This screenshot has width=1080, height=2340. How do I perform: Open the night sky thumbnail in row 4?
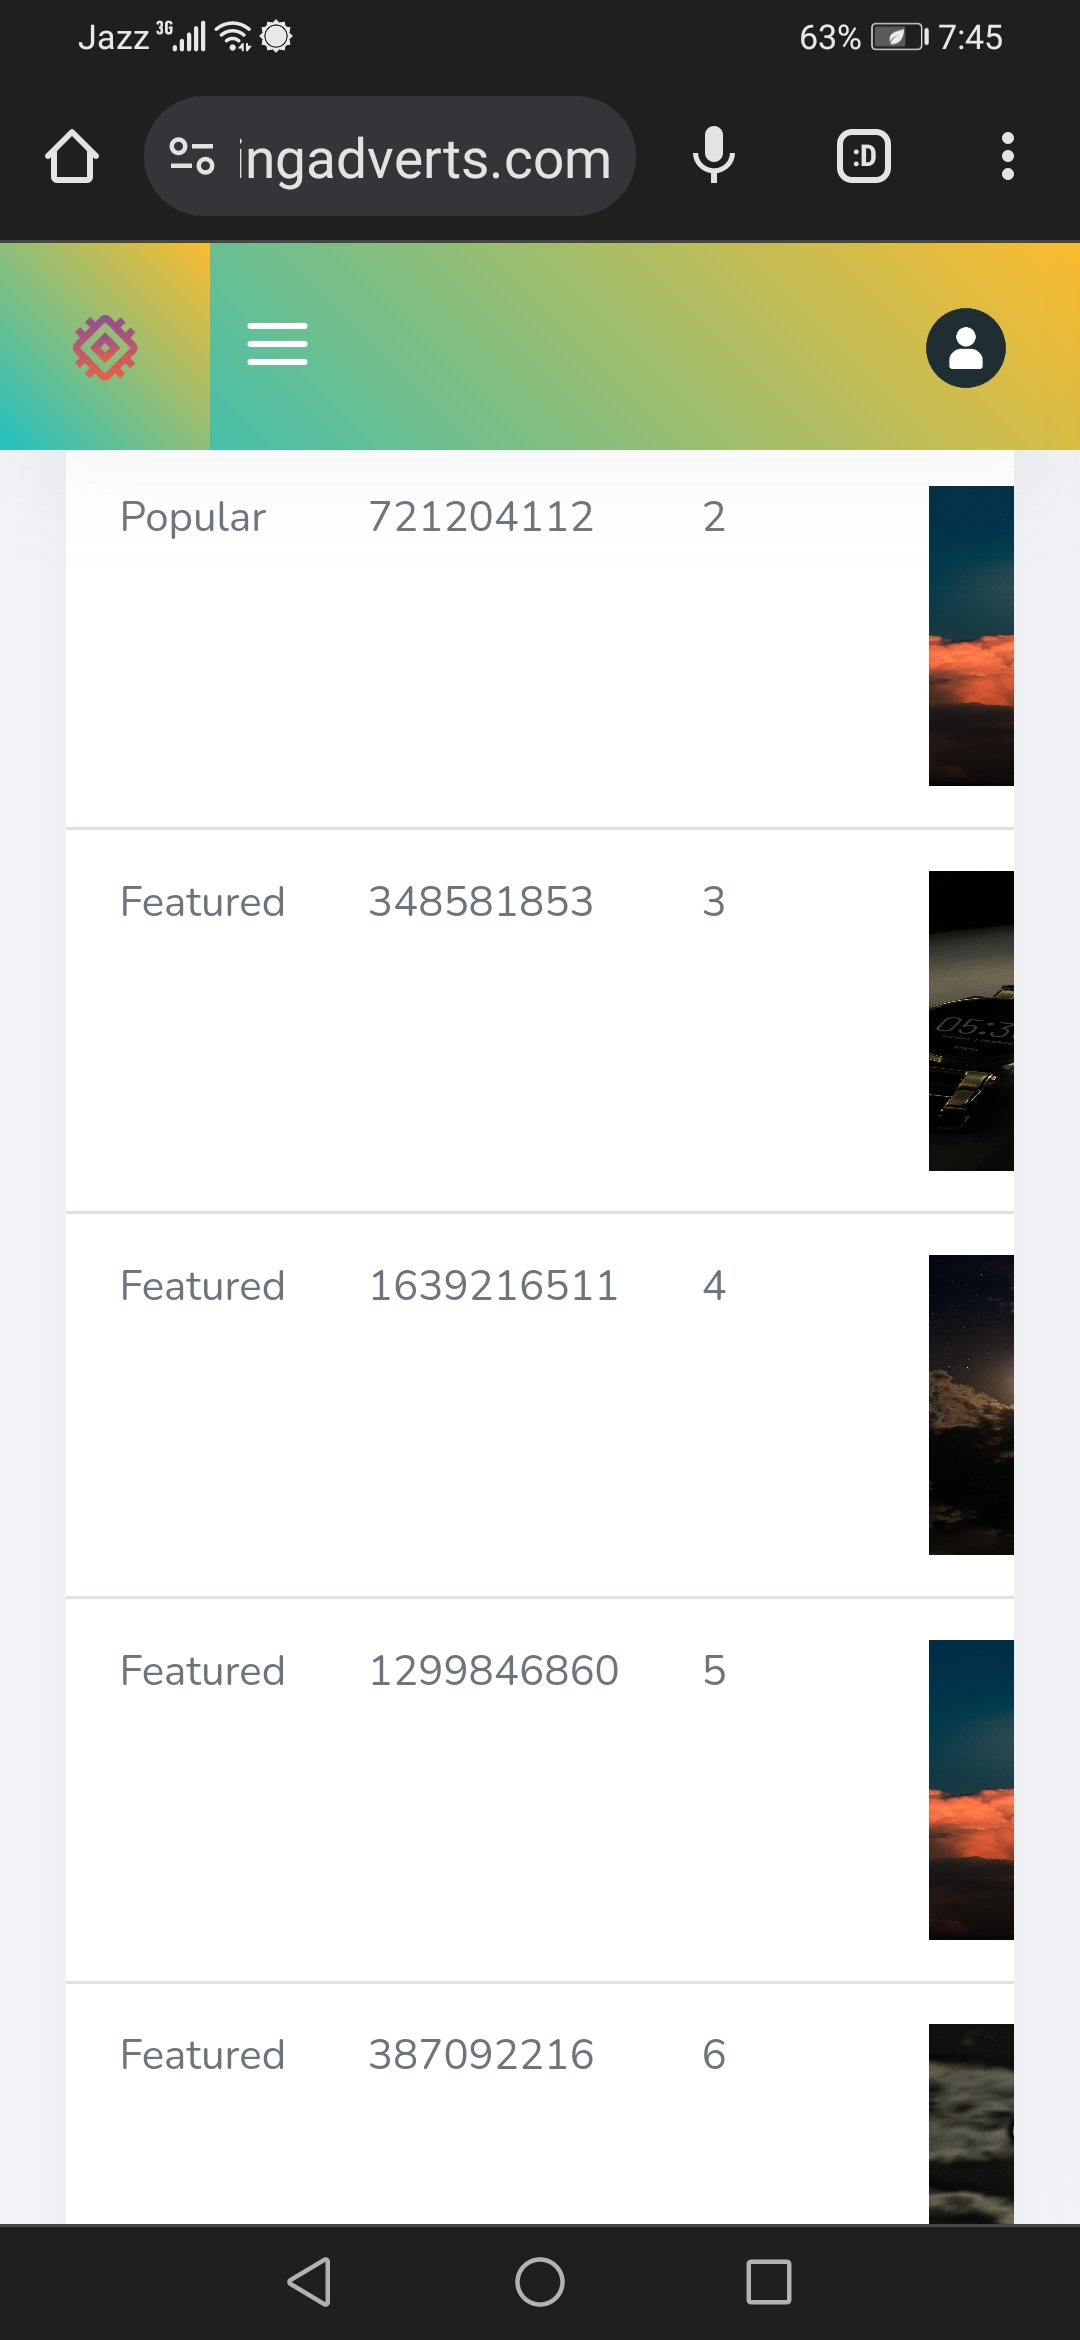971,1405
